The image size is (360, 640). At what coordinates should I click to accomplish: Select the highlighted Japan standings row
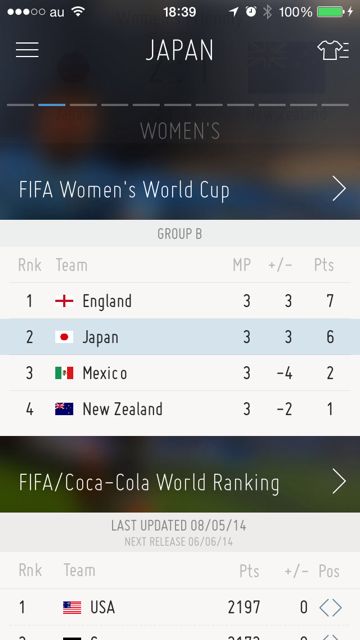(180, 337)
